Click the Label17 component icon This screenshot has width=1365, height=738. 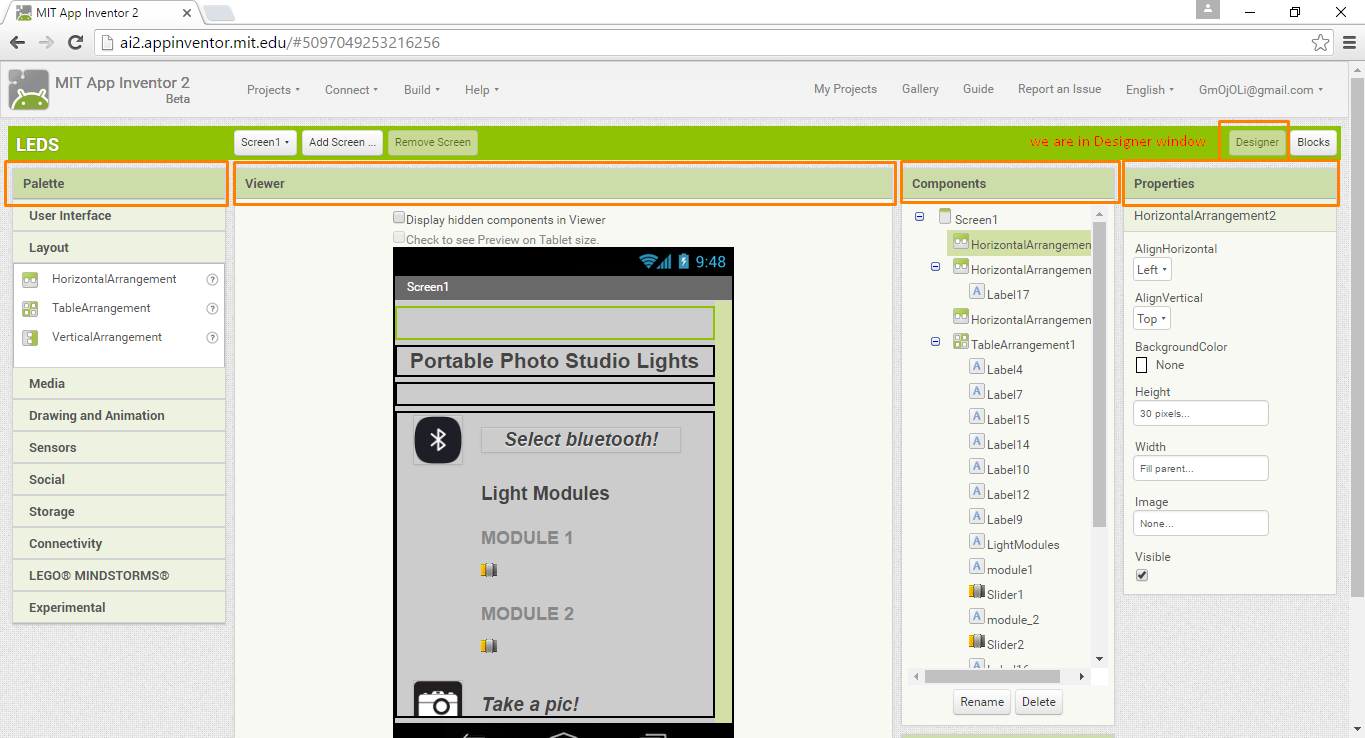click(x=977, y=292)
